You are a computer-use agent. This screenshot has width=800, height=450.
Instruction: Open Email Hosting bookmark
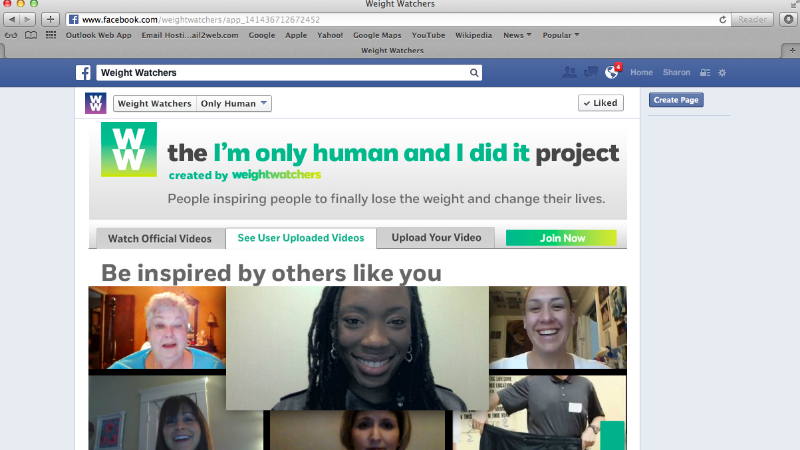click(x=190, y=35)
